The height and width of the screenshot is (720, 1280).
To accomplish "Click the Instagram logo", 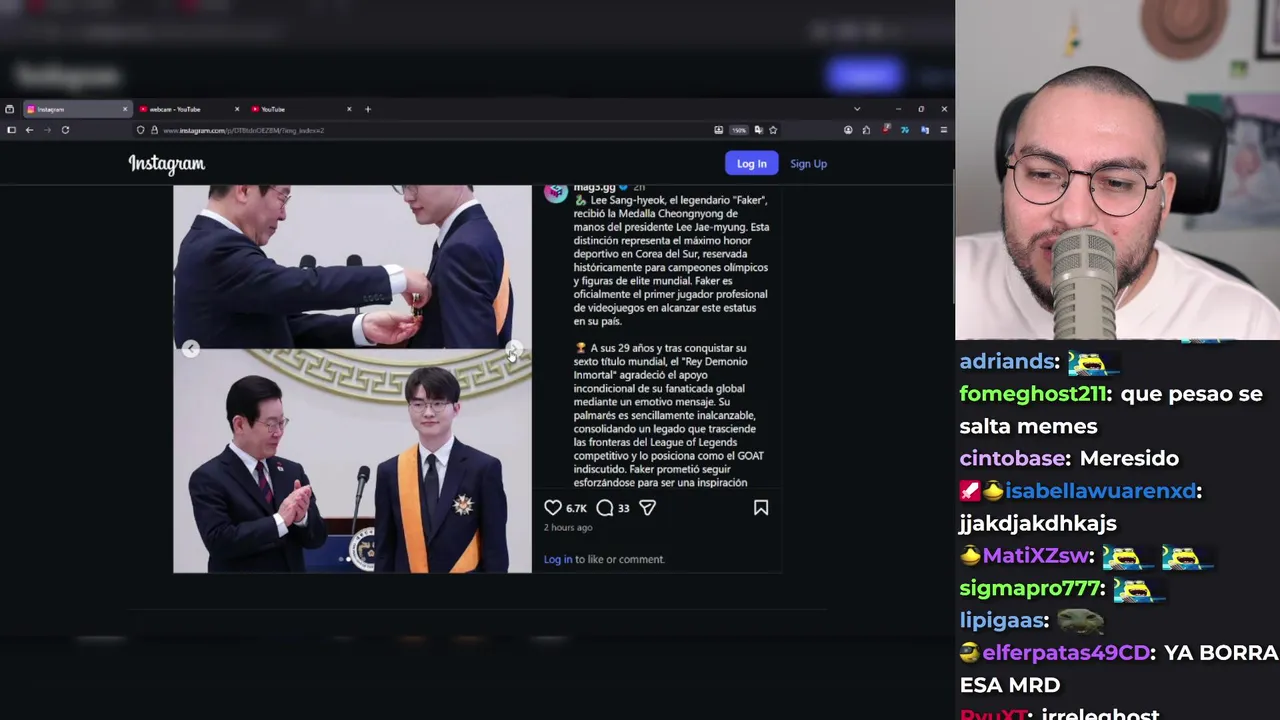I will pyautogui.click(x=166, y=164).
